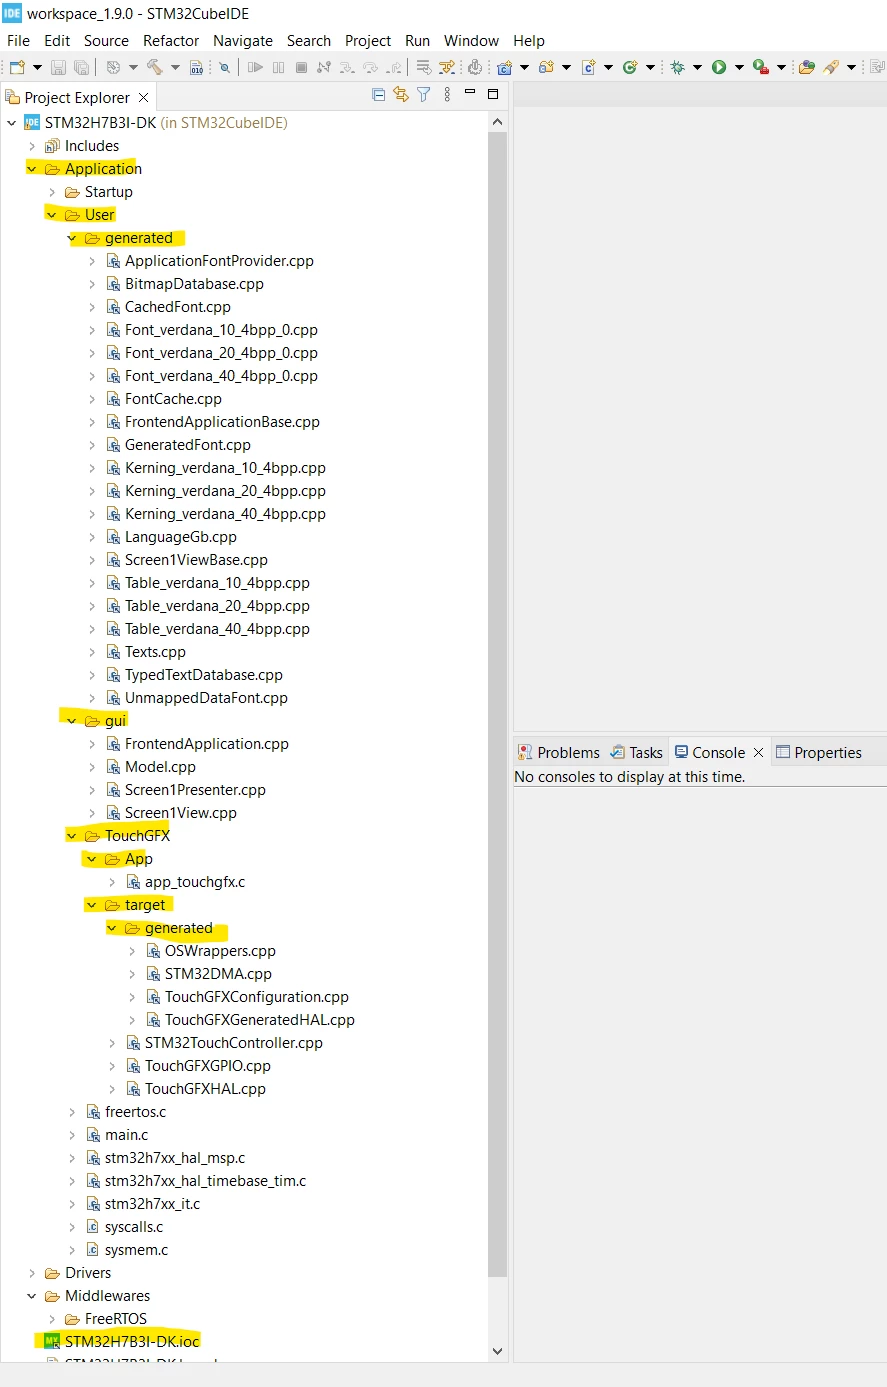Viewport: 887px width, 1387px height.
Task: Select TouchGFXHAL.cpp file
Action: 205,1089
